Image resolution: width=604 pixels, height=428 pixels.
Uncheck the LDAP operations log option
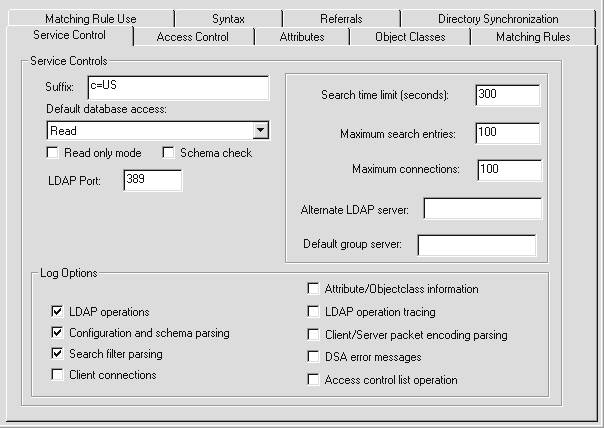point(57,312)
